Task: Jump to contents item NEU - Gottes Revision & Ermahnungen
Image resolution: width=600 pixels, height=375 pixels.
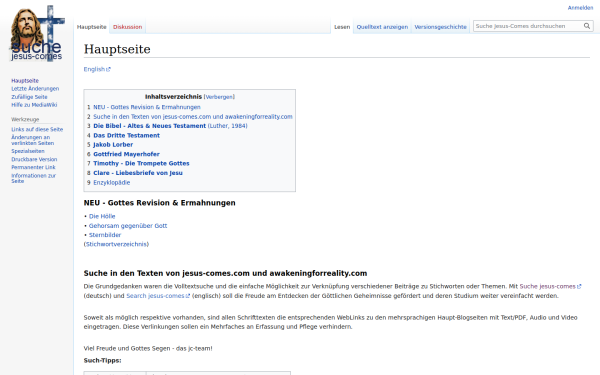Action: point(147,107)
